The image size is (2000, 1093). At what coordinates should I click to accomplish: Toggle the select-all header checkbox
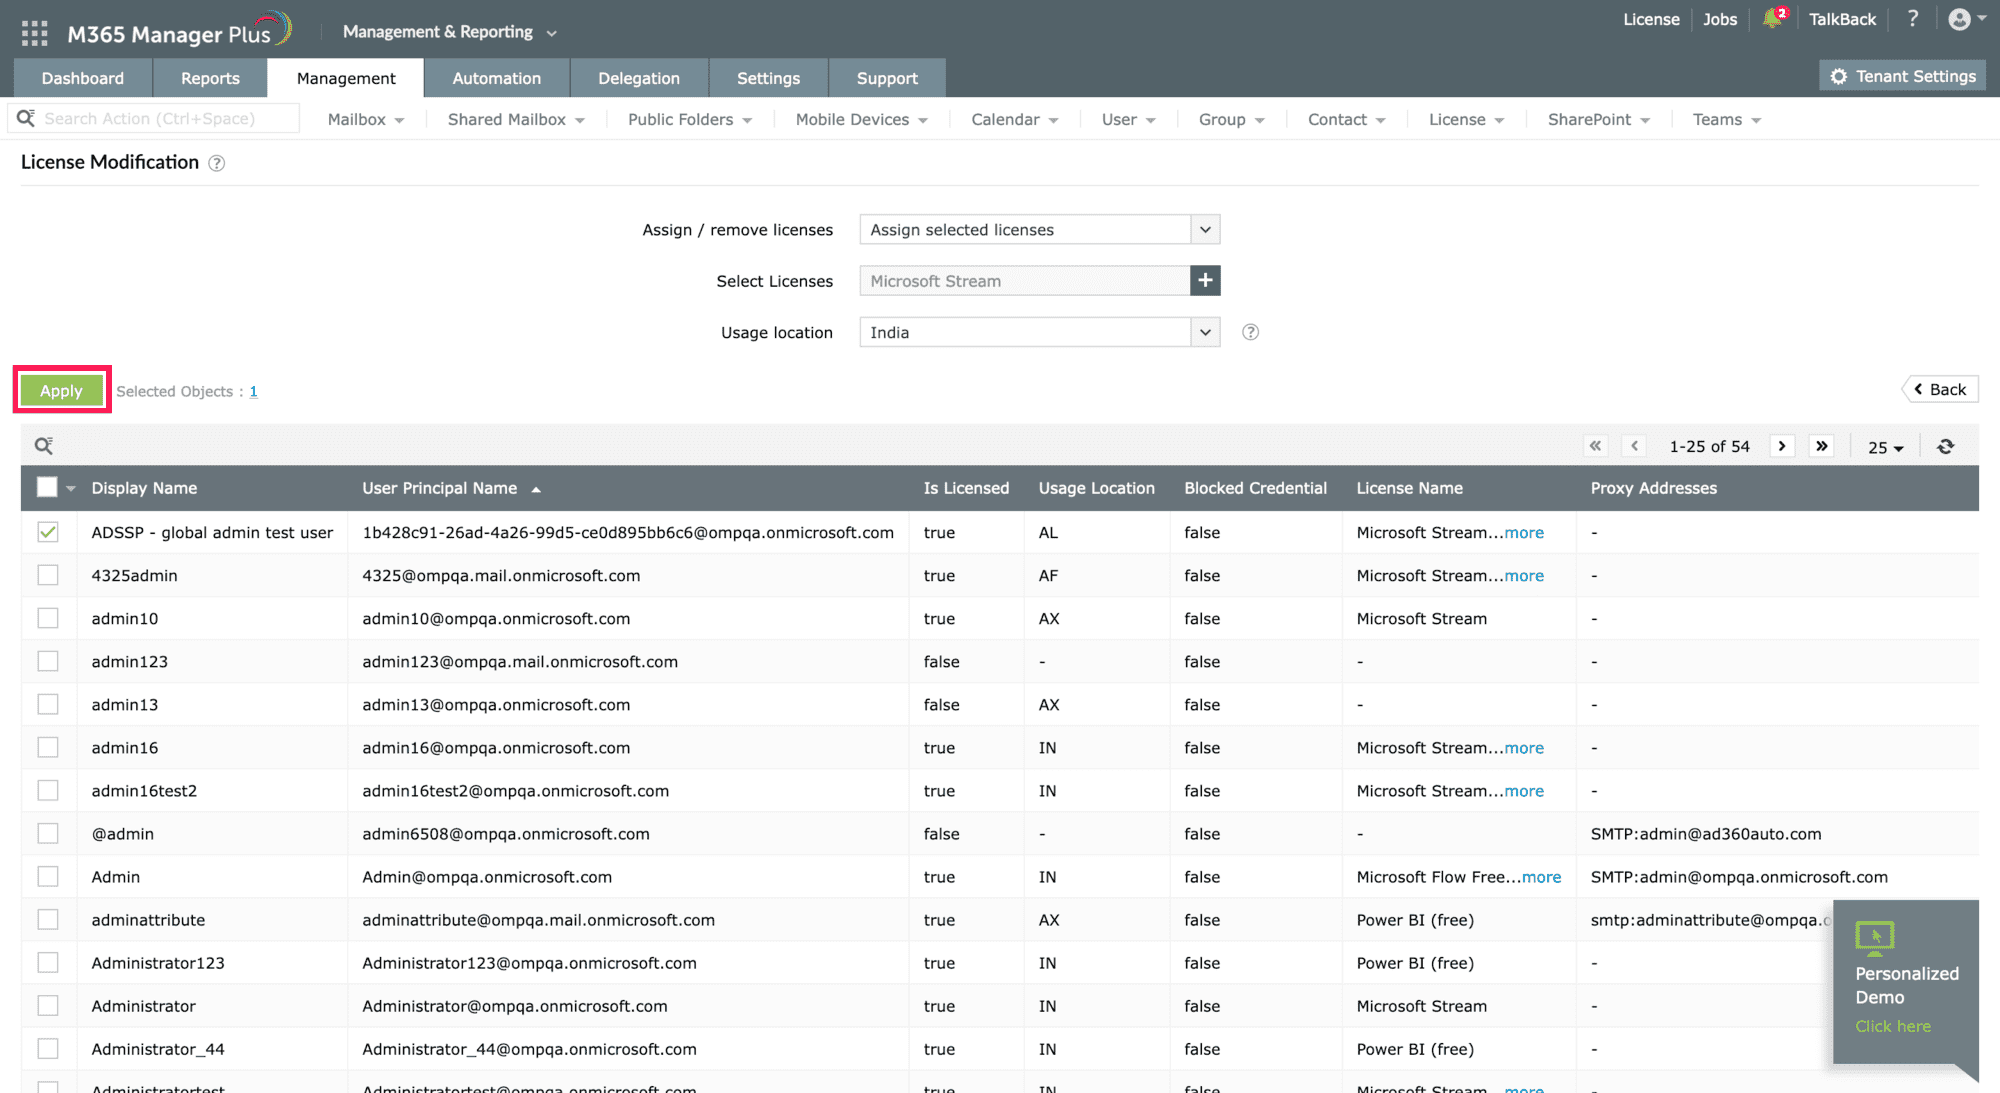[47, 487]
